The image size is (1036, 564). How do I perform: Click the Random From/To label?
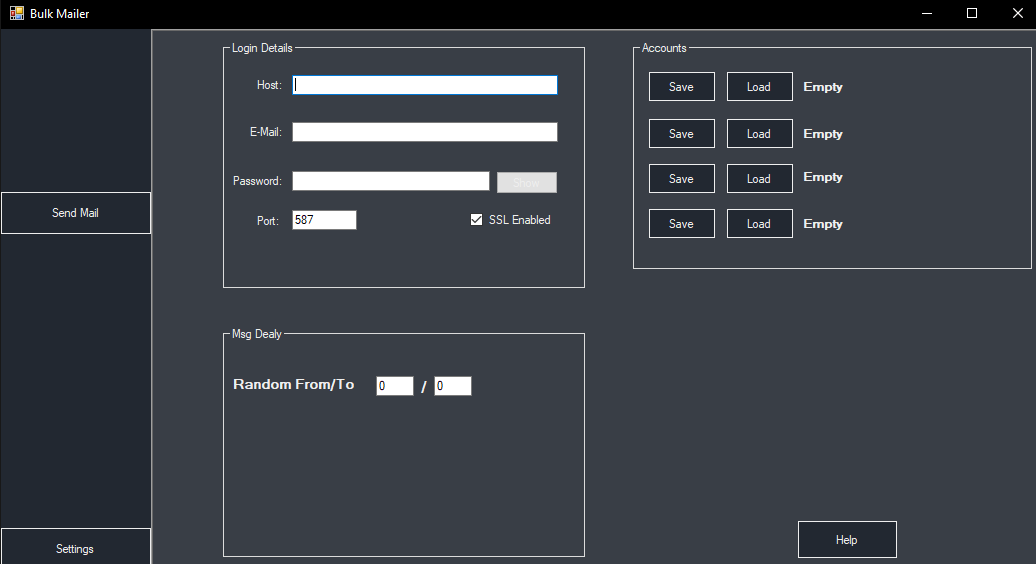pyautogui.click(x=293, y=384)
